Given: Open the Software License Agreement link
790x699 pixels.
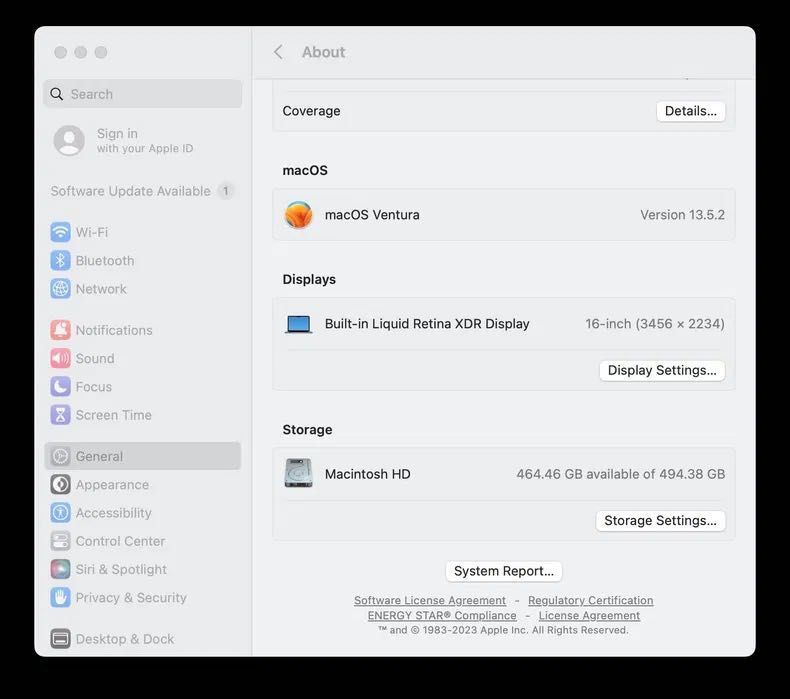Looking at the screenshot, I should (430, 600).
